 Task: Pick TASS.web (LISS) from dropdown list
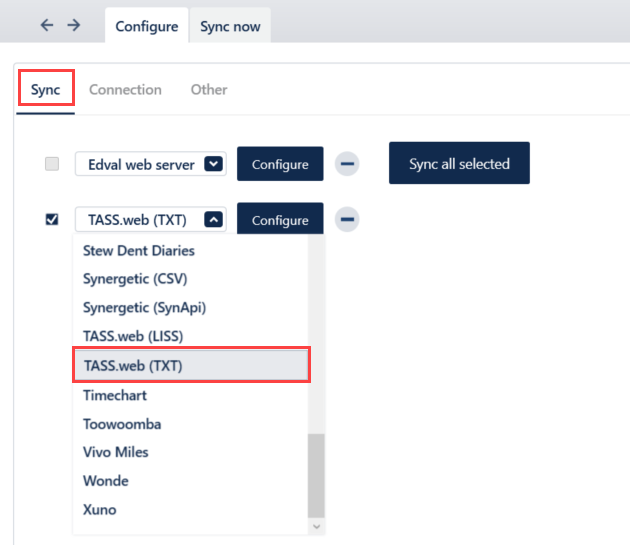click(190, 336)
